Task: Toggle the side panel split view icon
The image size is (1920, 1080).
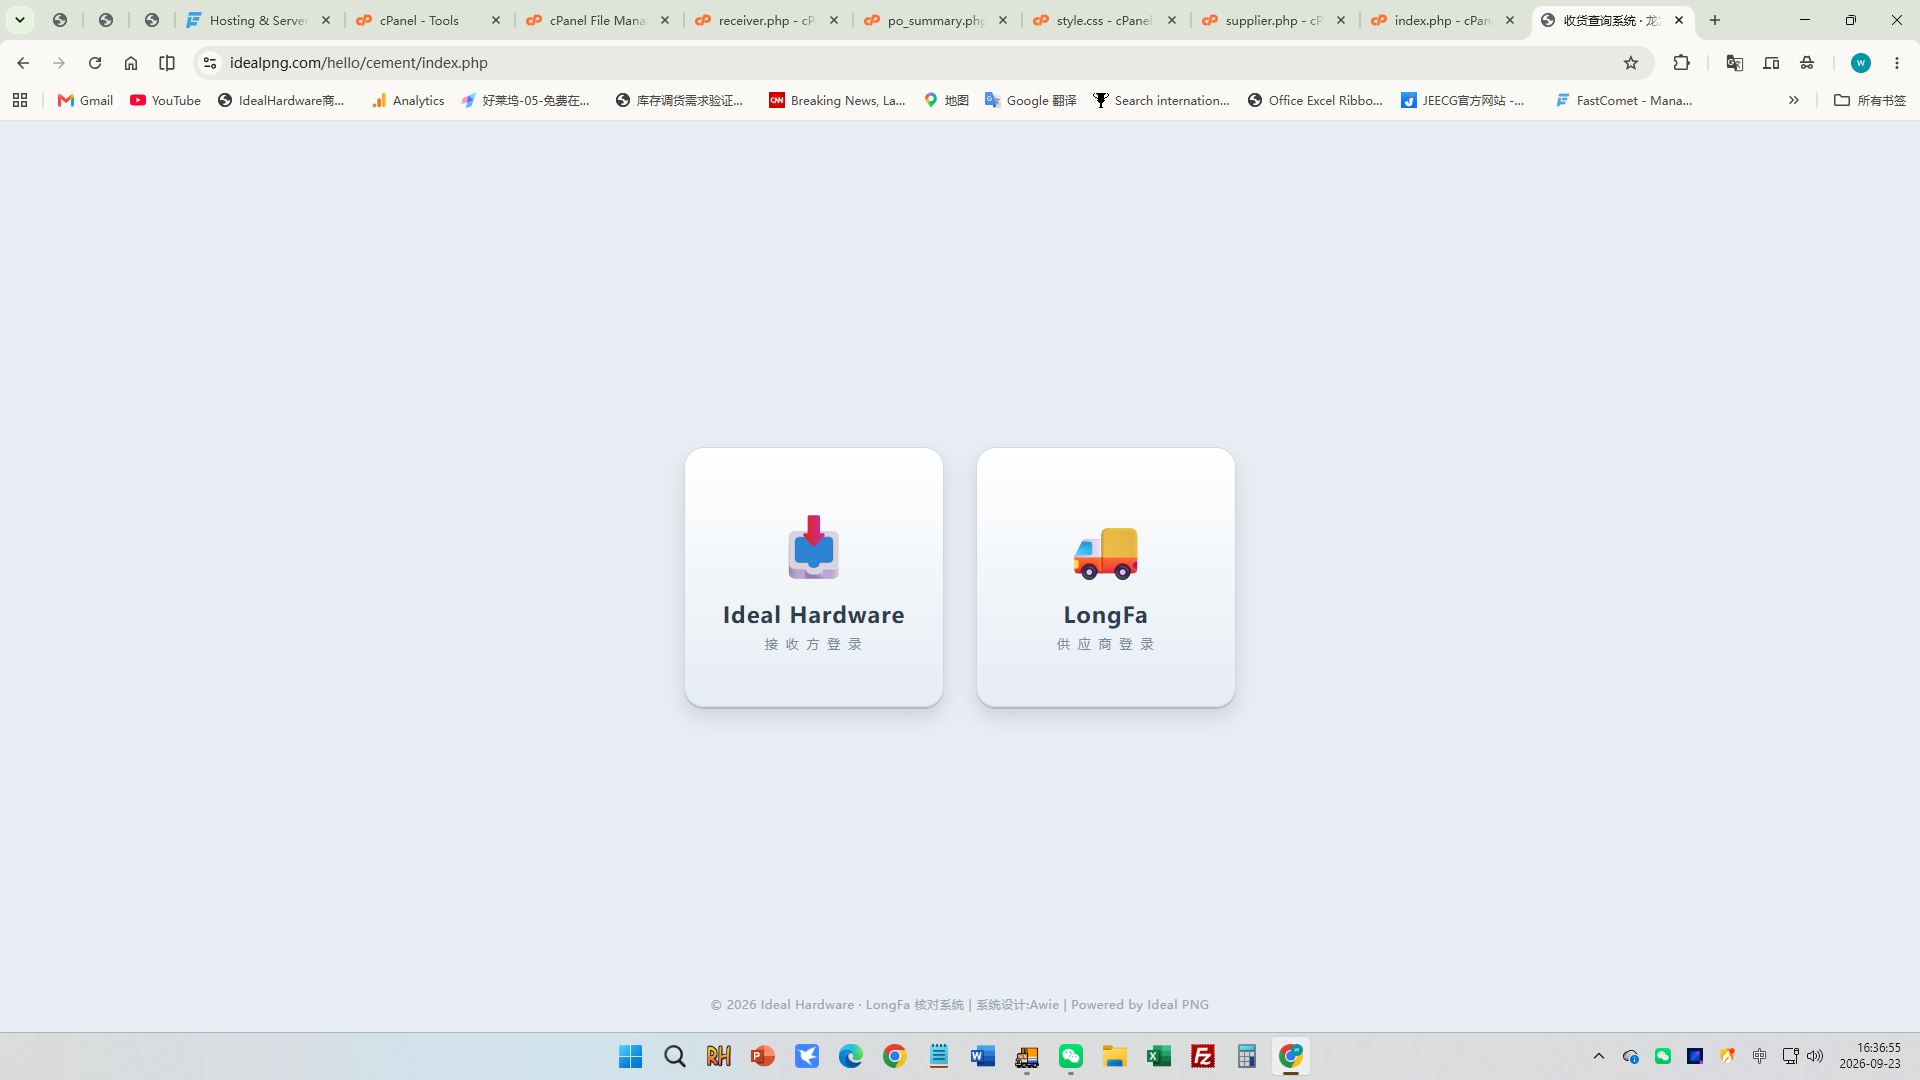Action: 167,63
